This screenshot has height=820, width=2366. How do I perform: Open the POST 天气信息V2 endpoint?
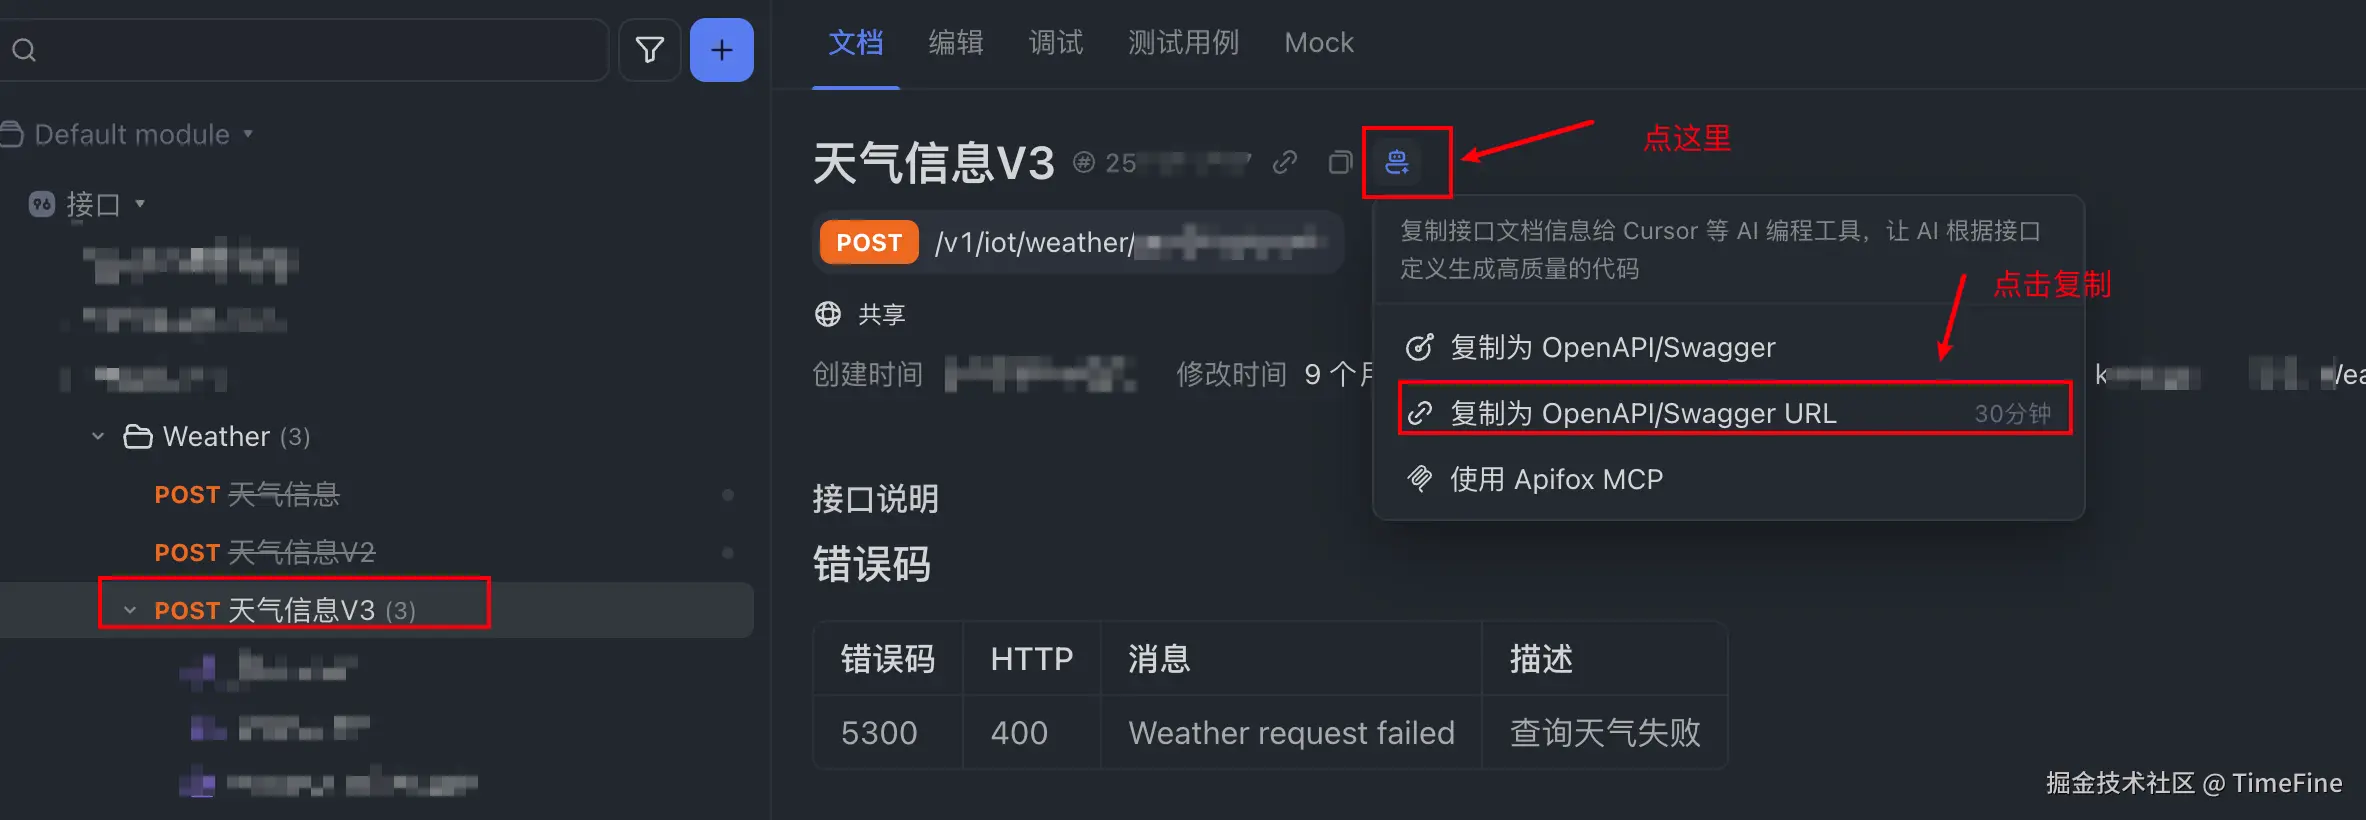tap(265, 552)
